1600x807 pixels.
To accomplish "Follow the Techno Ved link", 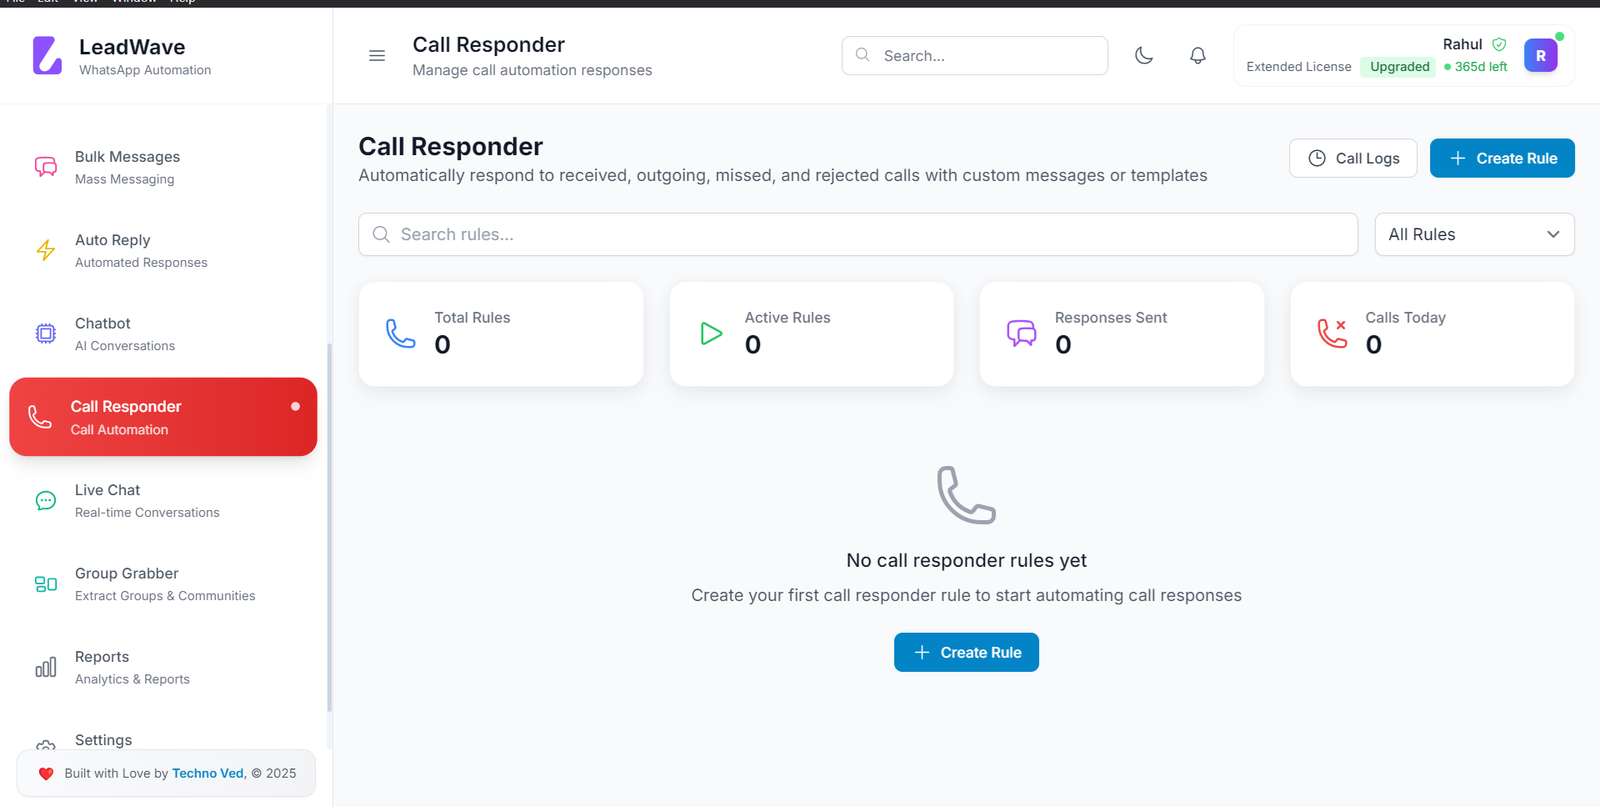I will [208, 773].
